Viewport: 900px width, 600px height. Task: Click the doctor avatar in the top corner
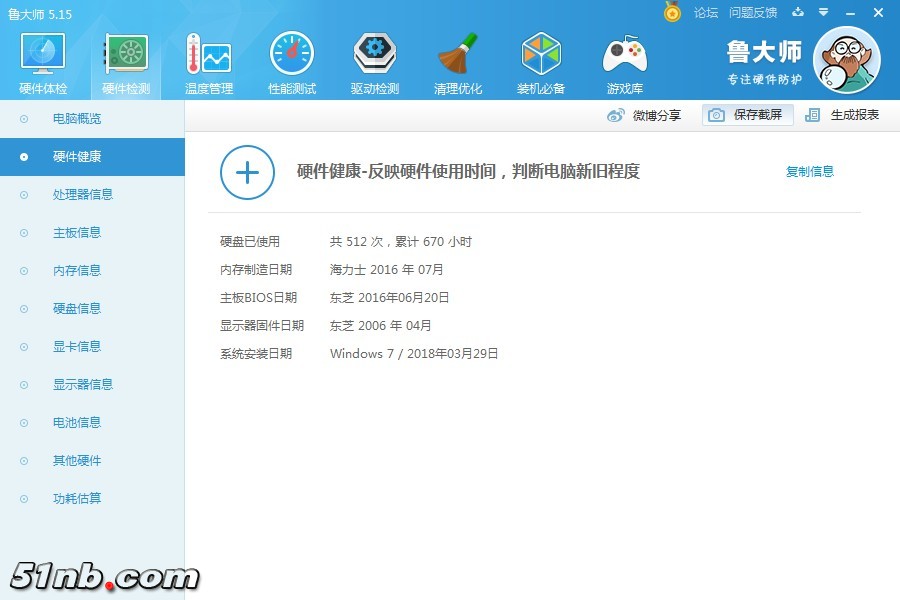846,60
